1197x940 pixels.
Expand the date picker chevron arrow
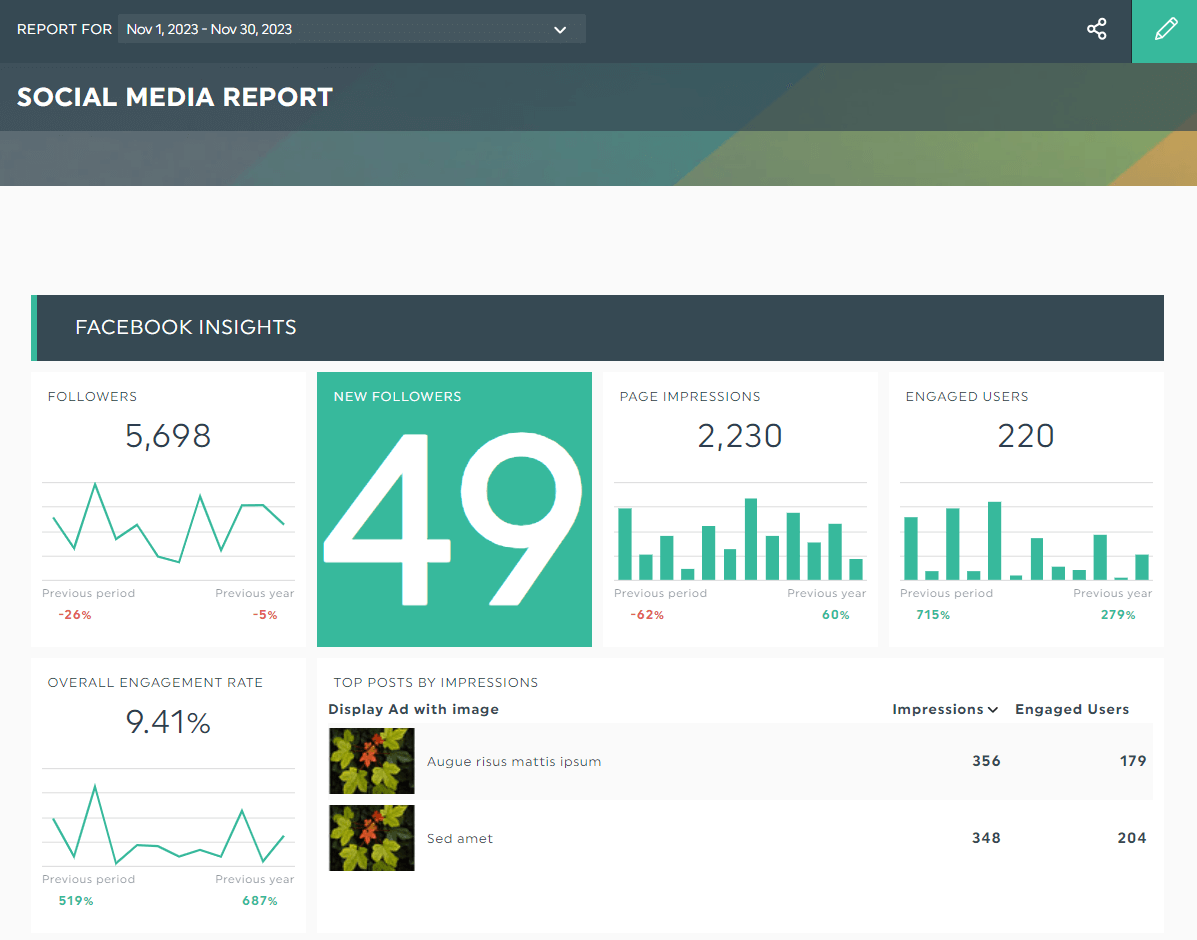click(x=560, y=30)
